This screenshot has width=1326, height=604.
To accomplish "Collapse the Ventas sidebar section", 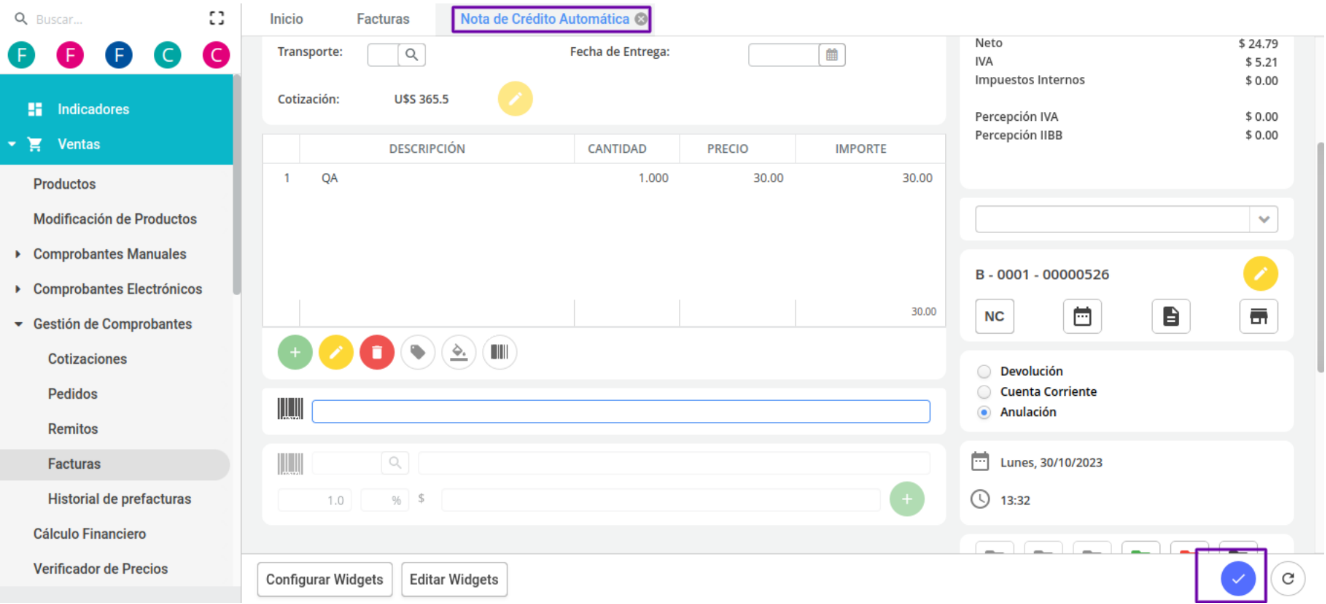I will [x=12, y=144].
